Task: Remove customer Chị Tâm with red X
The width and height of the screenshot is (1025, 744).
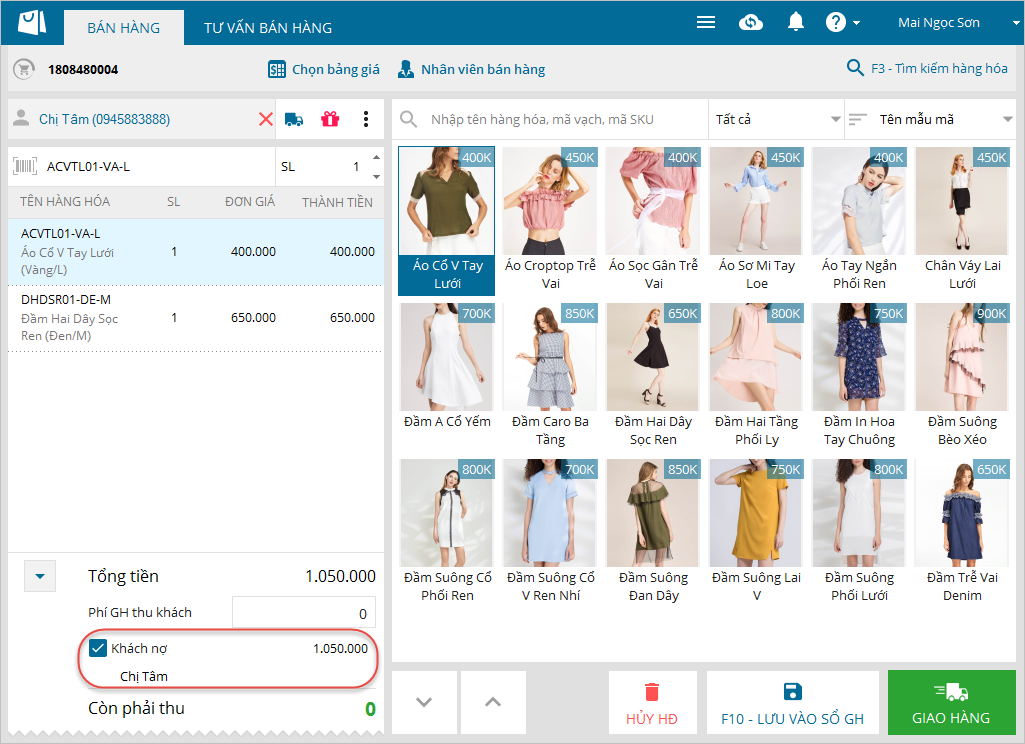Action: pyautogui.click(x=266, y=119)
